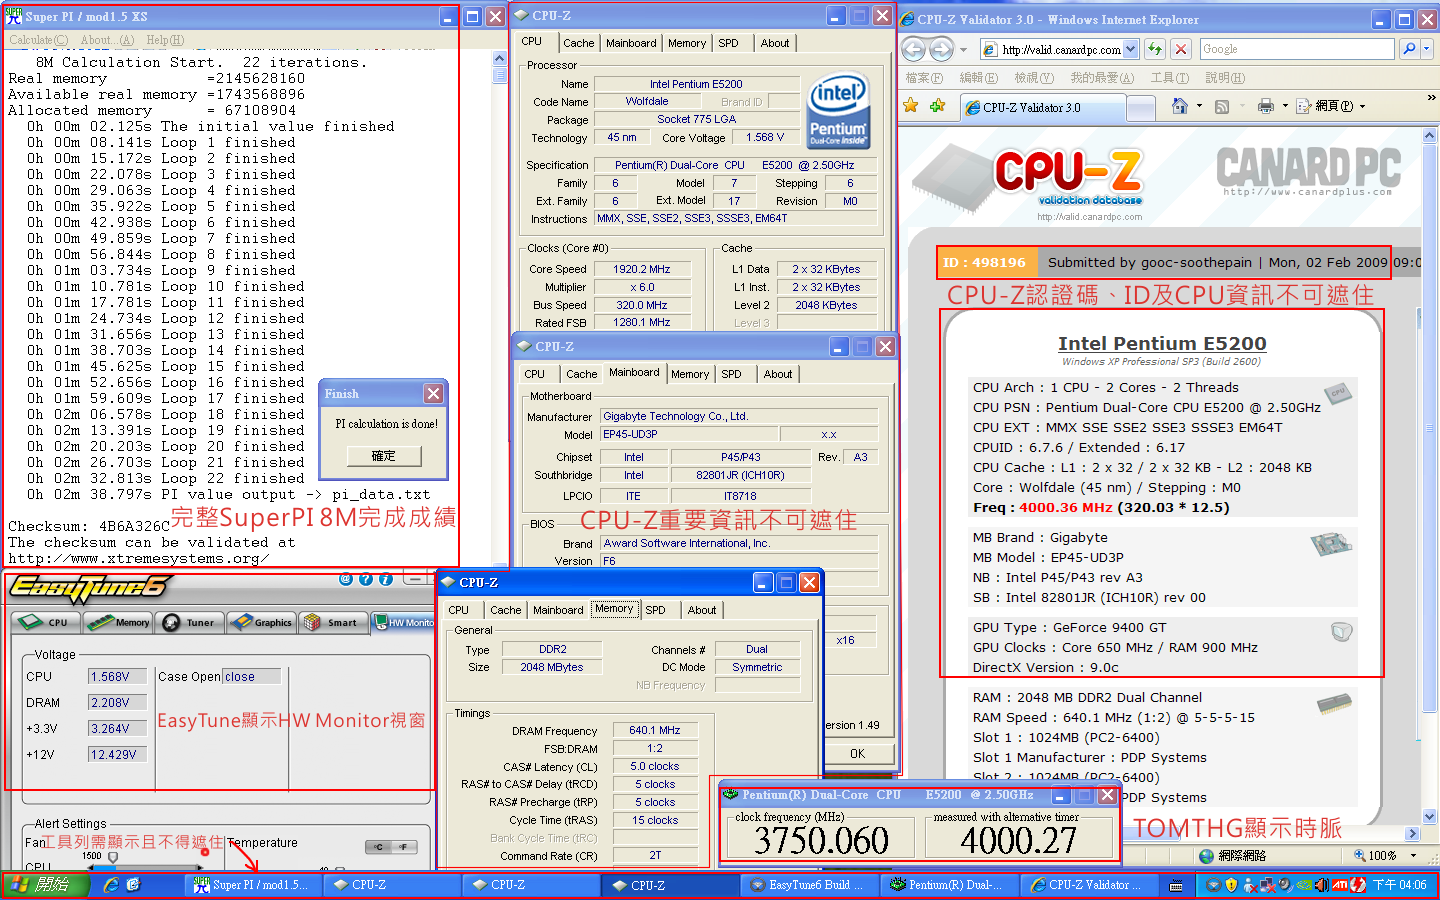Launch Internet Explorer from quick launch
This screenshot has height=900, width=1440.
(111, 885)
